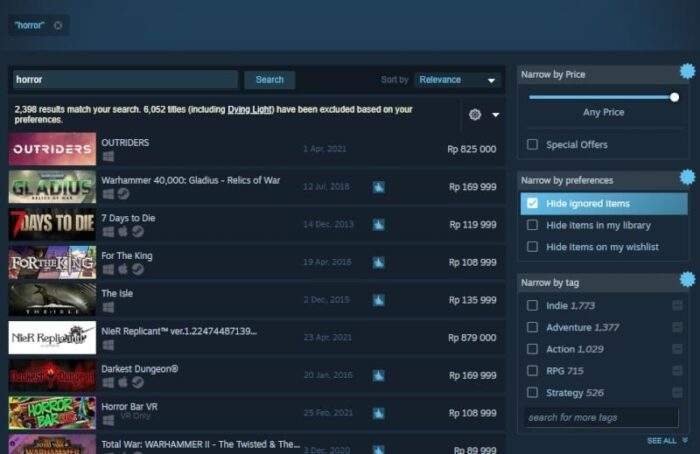Exclude Action tag with its minus button
This screenshot has height=454, width=700.
(677, 349)
